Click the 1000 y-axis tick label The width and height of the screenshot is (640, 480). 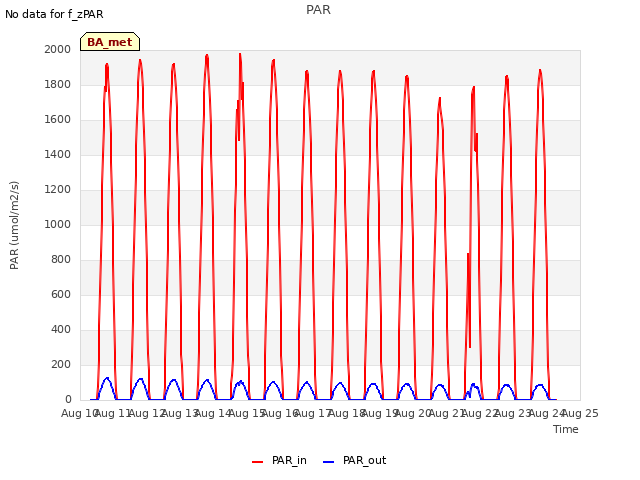click(x=58, y=224)
